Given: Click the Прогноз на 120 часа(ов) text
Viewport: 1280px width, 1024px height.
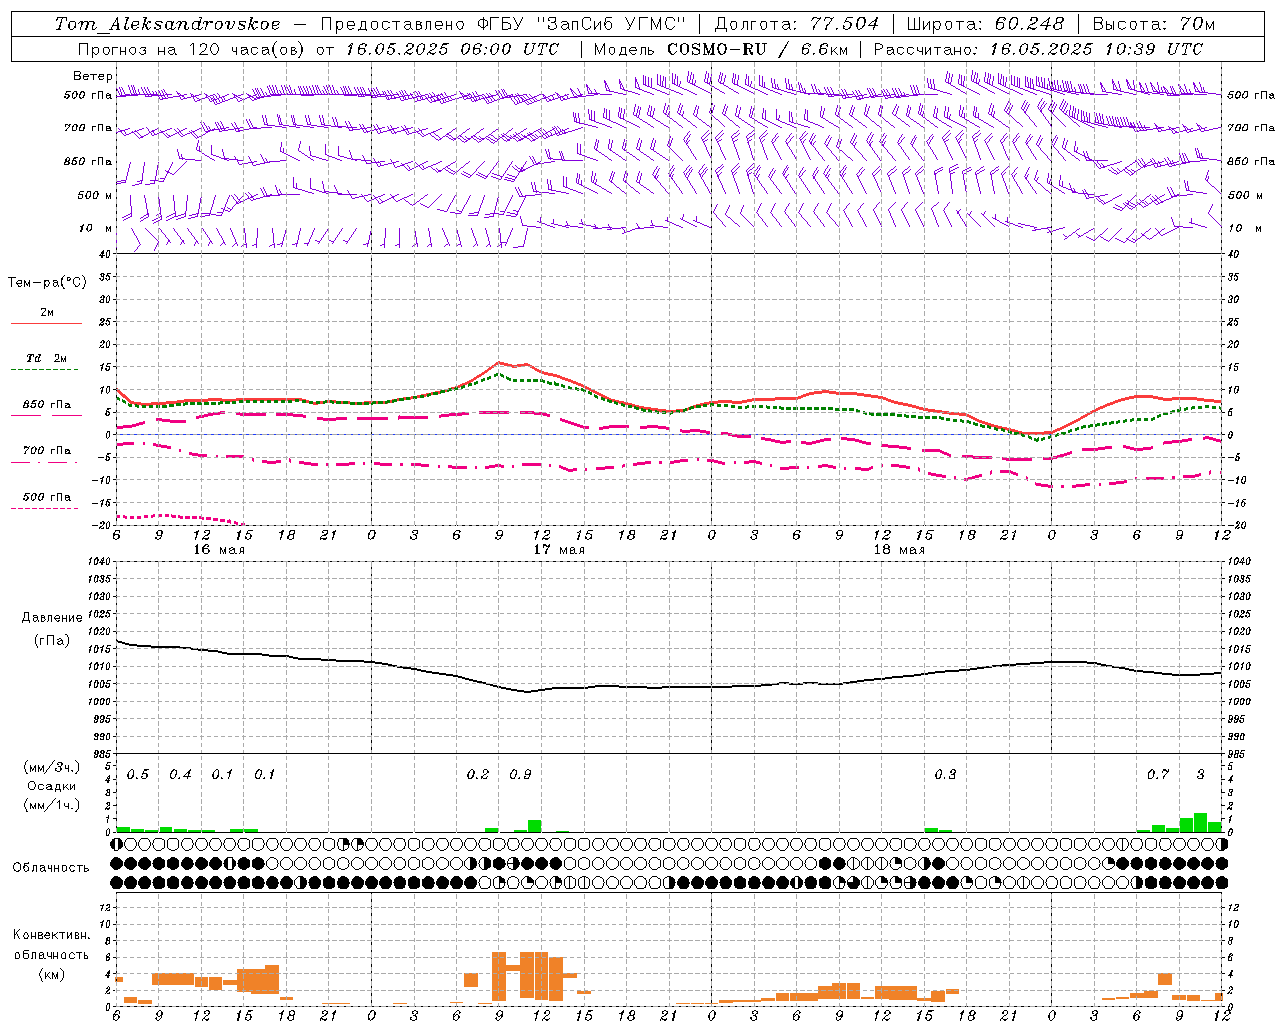Looking at the screenshot, I should [x=191, y=49].
